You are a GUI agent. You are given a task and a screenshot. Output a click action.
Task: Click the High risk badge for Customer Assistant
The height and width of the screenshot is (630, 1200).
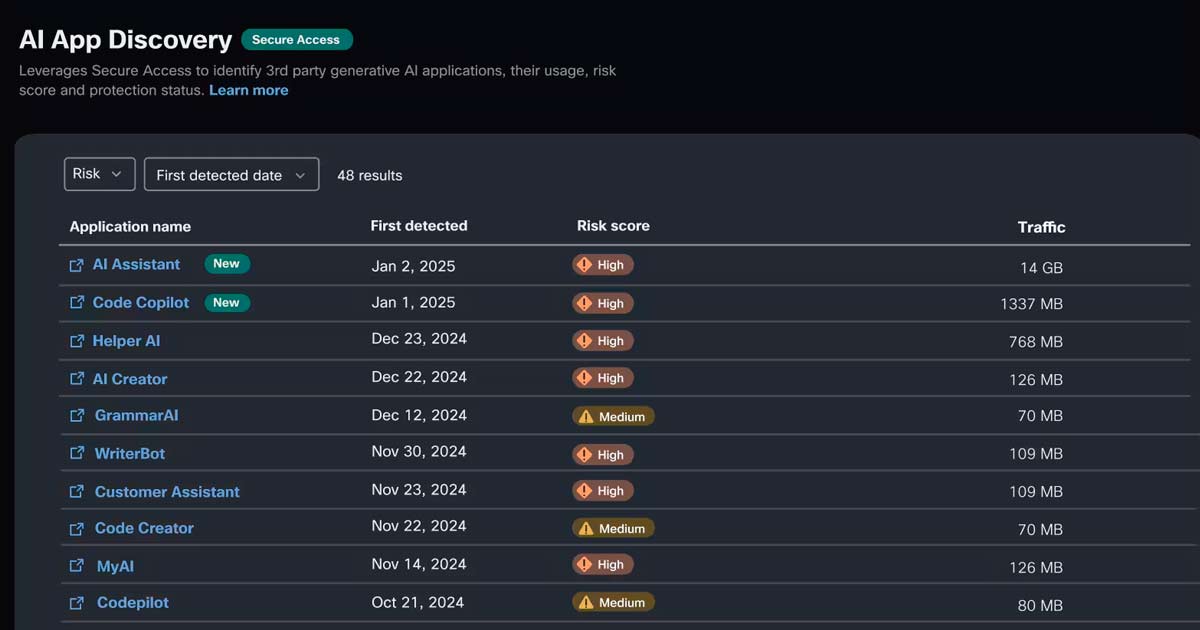[603, 491]
